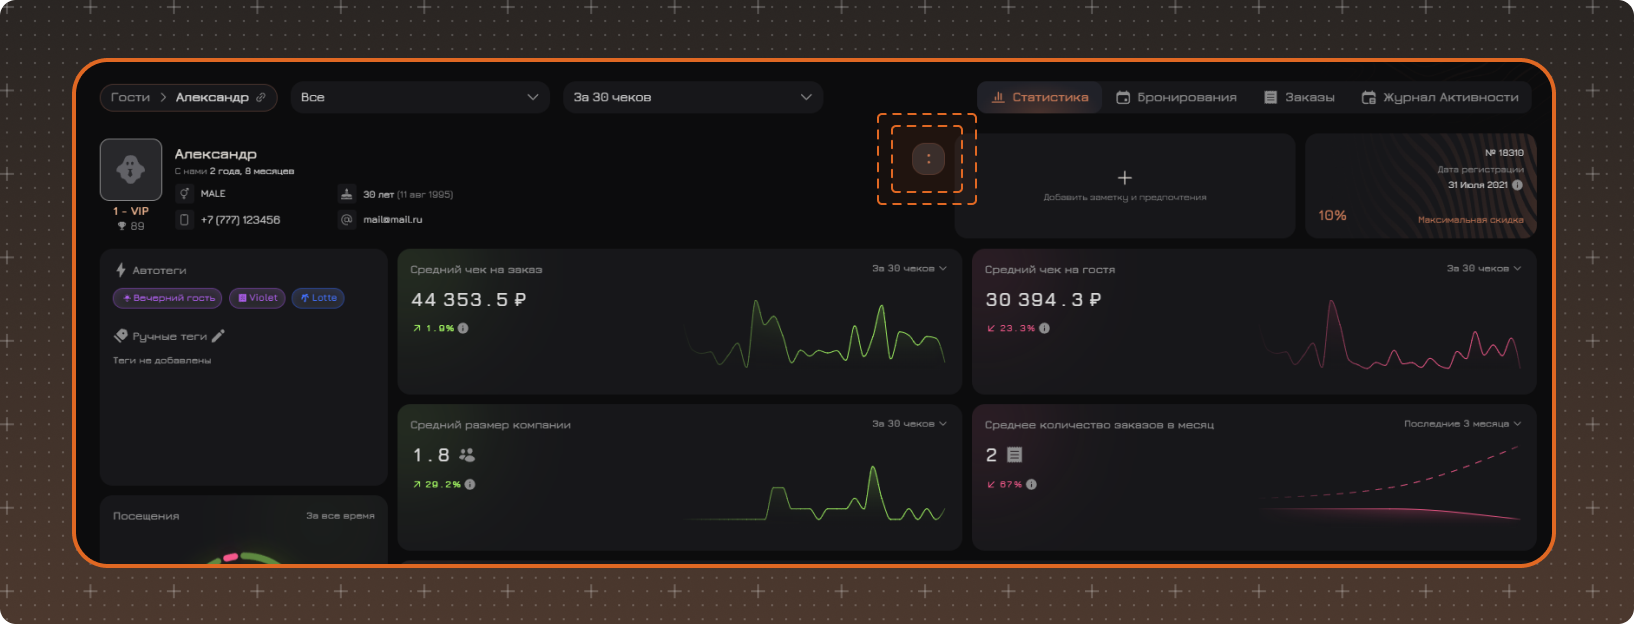1634x624 pixels.
Task: Copy guest link via chain icon
Action: (261, 98)
